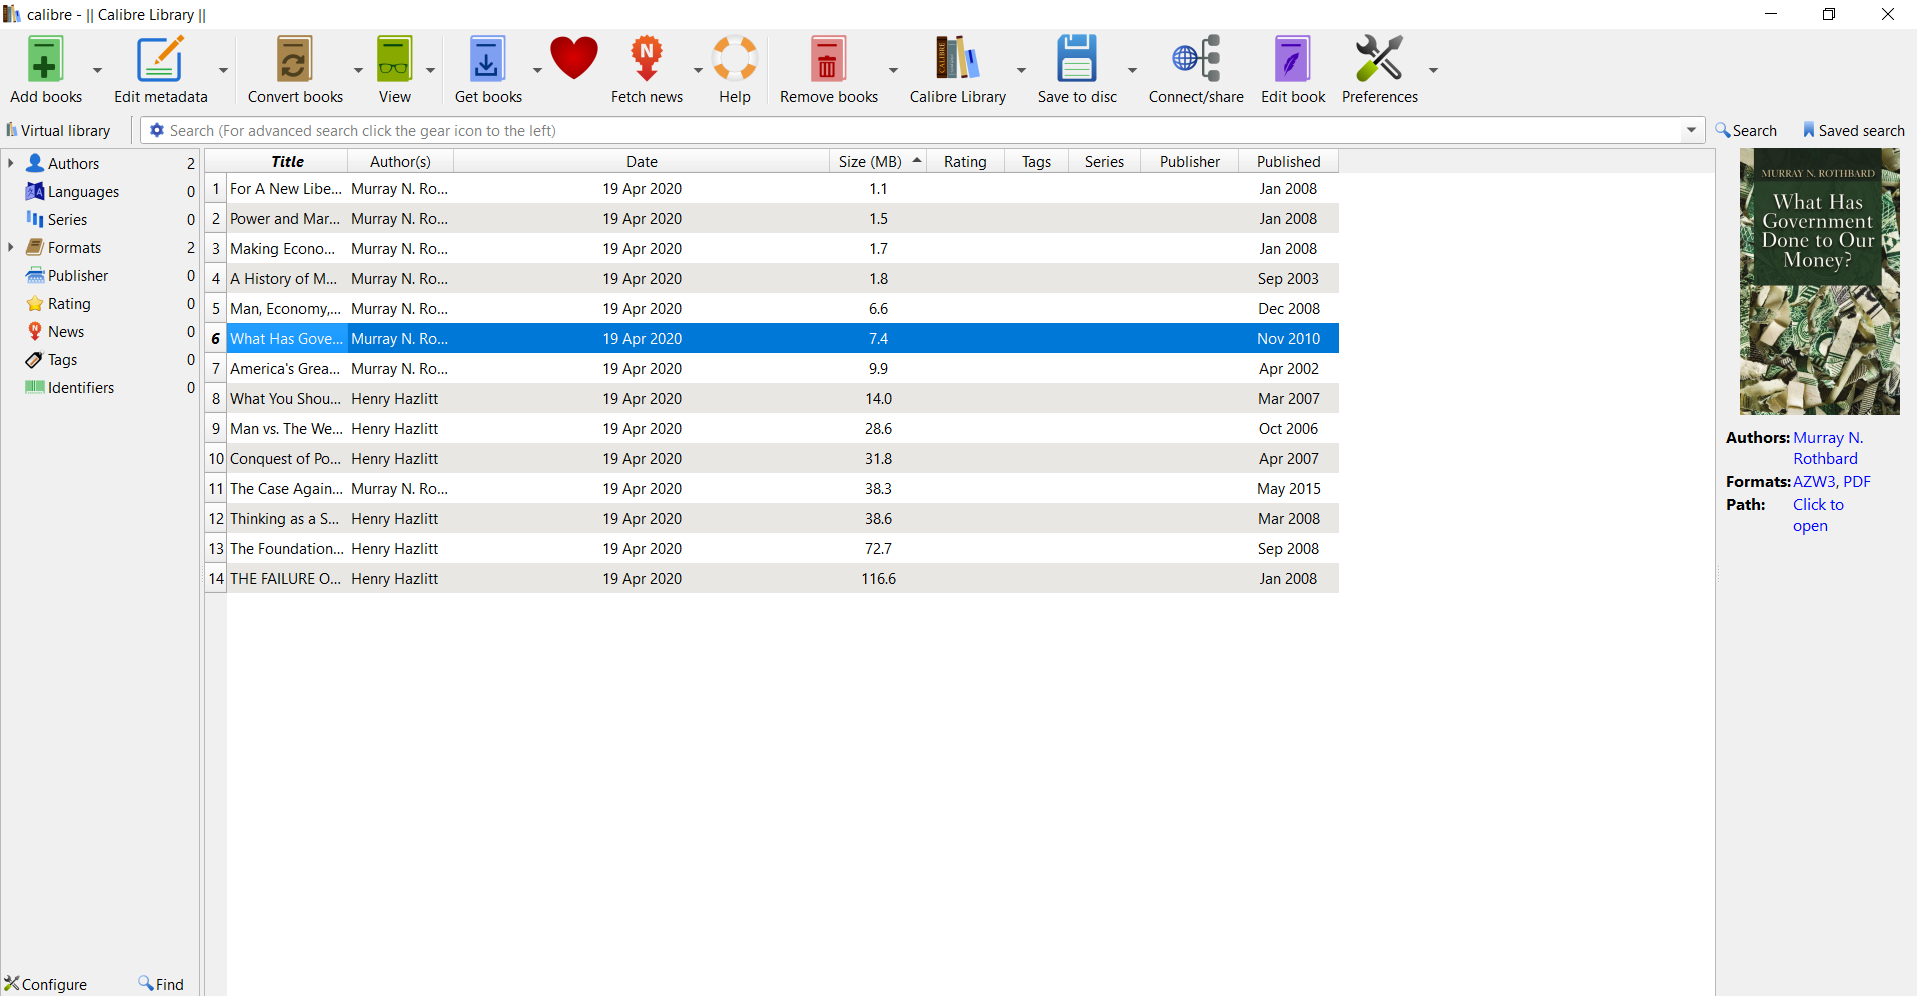
Task: Sort by the Published column header
Action: 1288,161
